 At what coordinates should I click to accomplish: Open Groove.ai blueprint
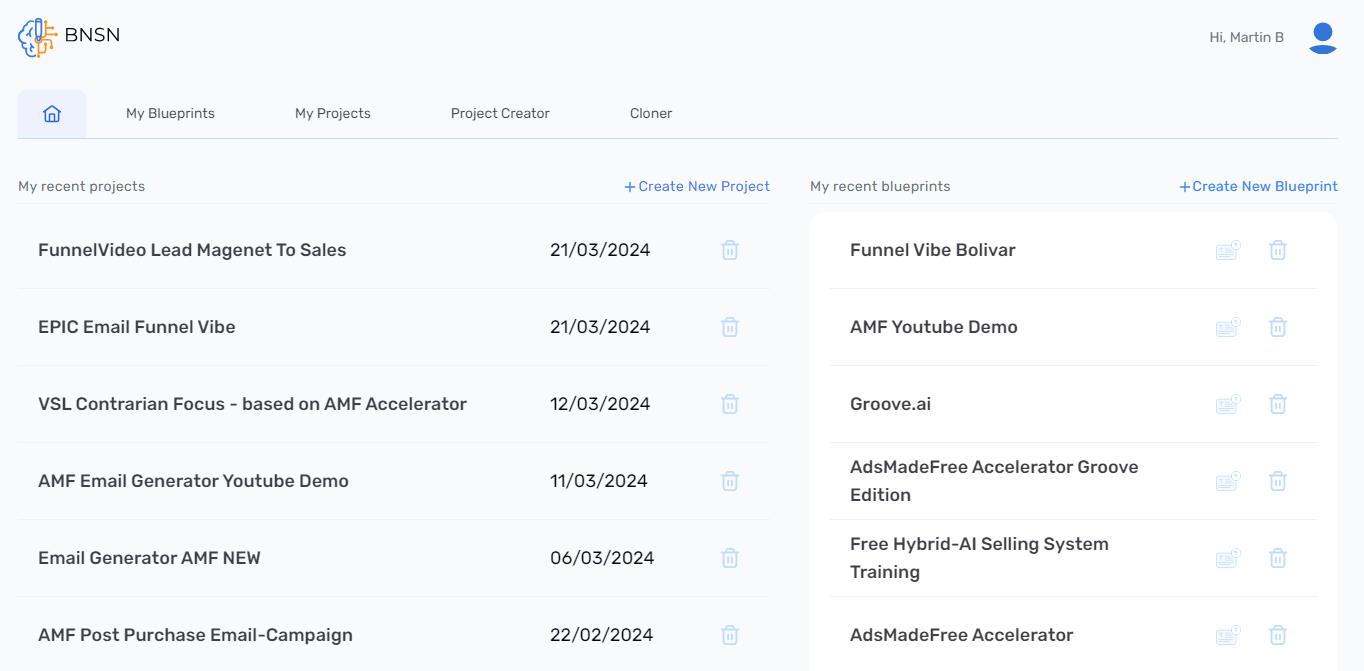pyautogui.click(x=890, y=404)
